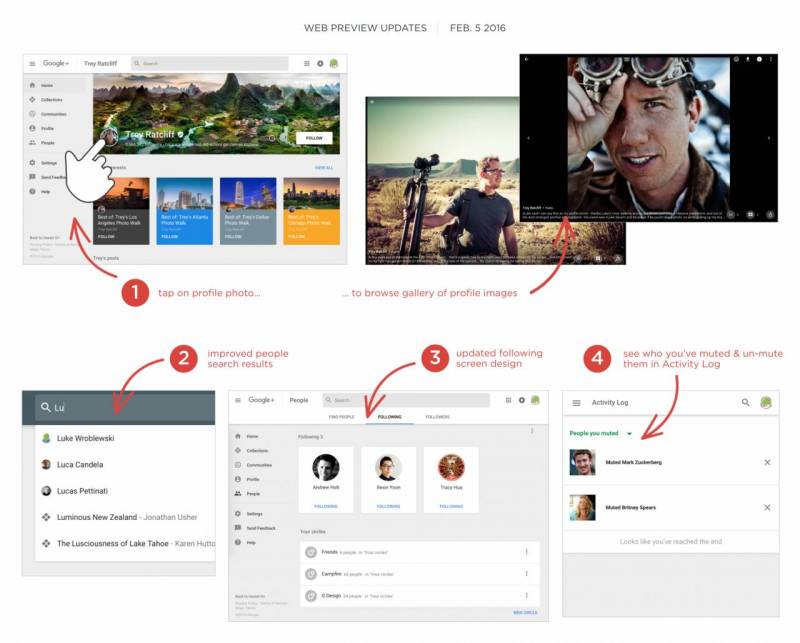Switch to the FOLLOWERS tab
The height and width of the screenshot is (643, 800).
coord(437,417)
